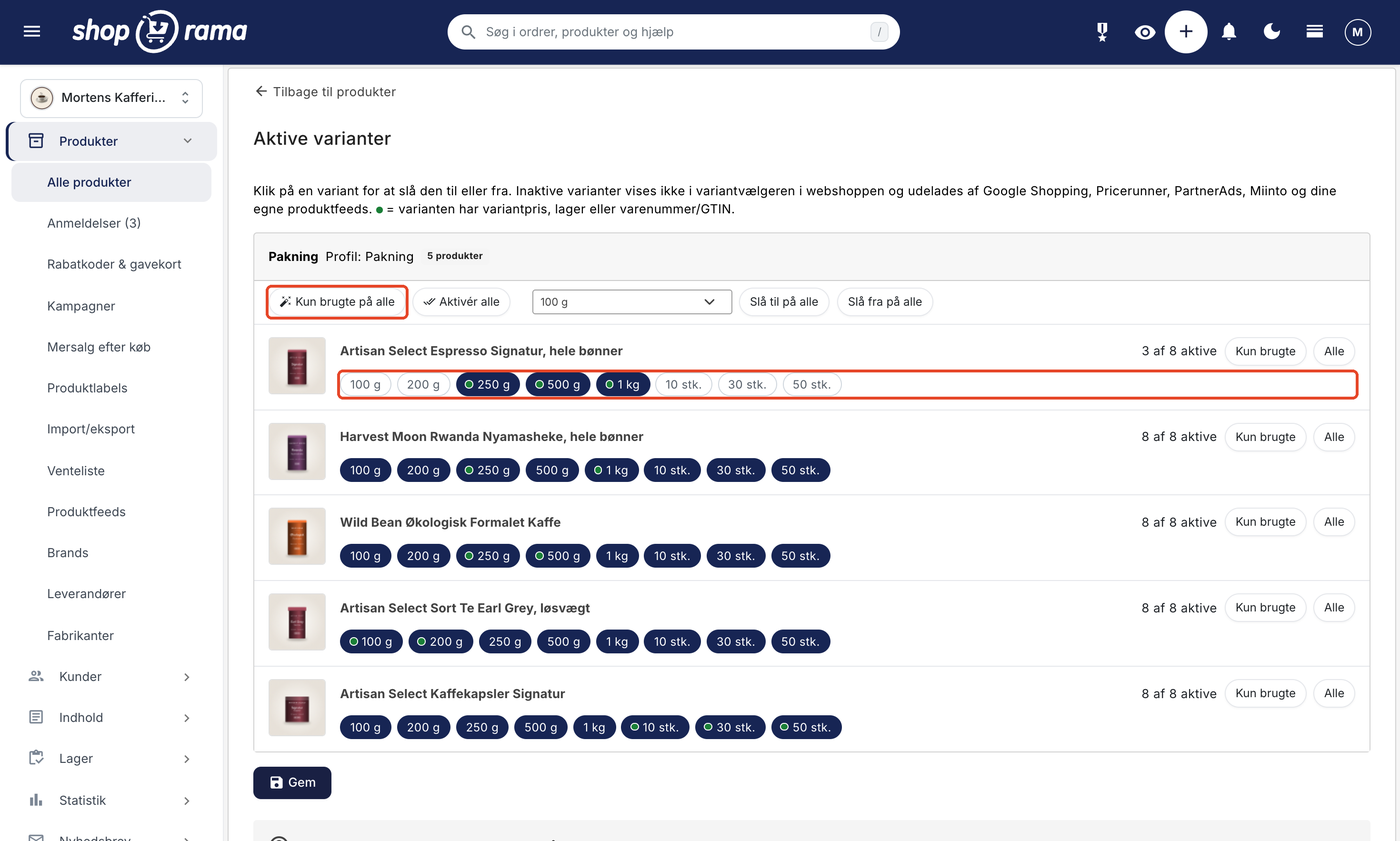
Task: Preview shop with the eye icon
Action: point(1145,32)
